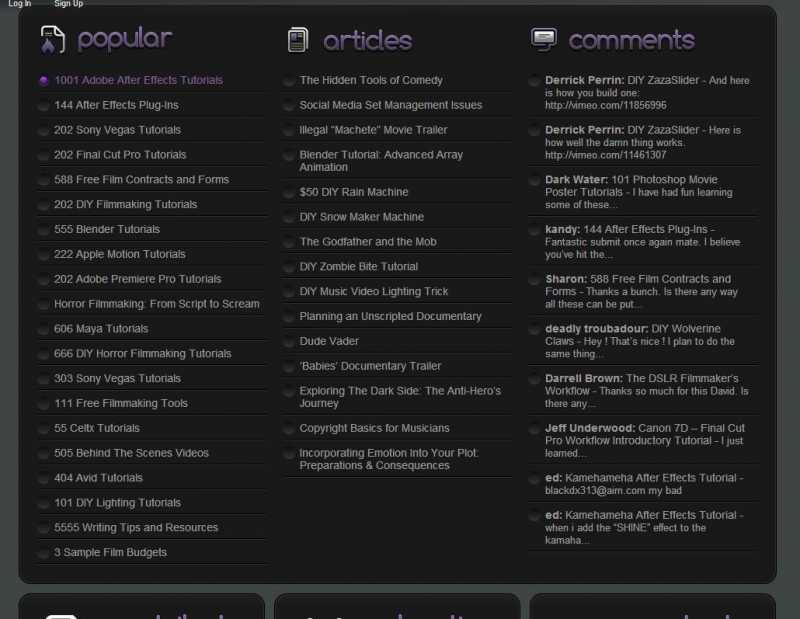Open Horror Filmmaking: From Script to Scream
The width and height of the screenshot is (800, 619).
point(157,304)
